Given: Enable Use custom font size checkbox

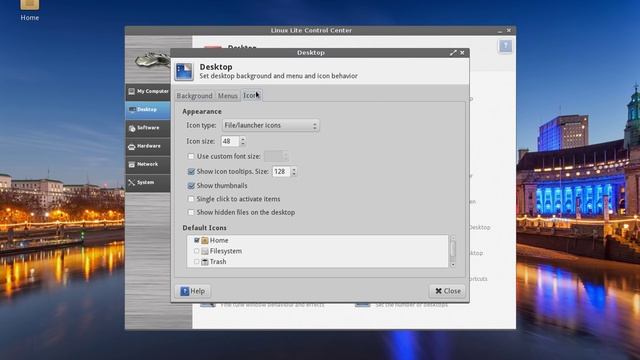Looking at the screenshot, I should (x=191, y=156).
